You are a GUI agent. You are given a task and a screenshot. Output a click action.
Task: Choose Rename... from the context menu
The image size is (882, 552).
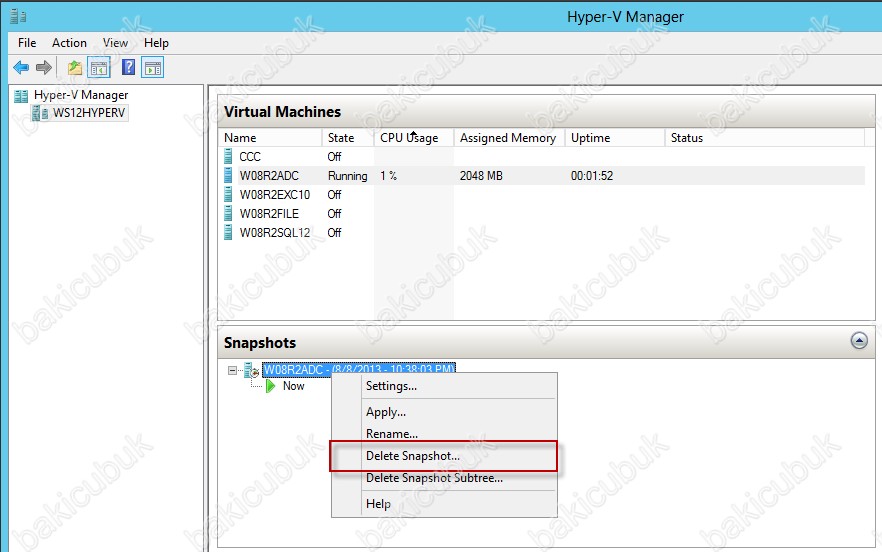point(444,434)
